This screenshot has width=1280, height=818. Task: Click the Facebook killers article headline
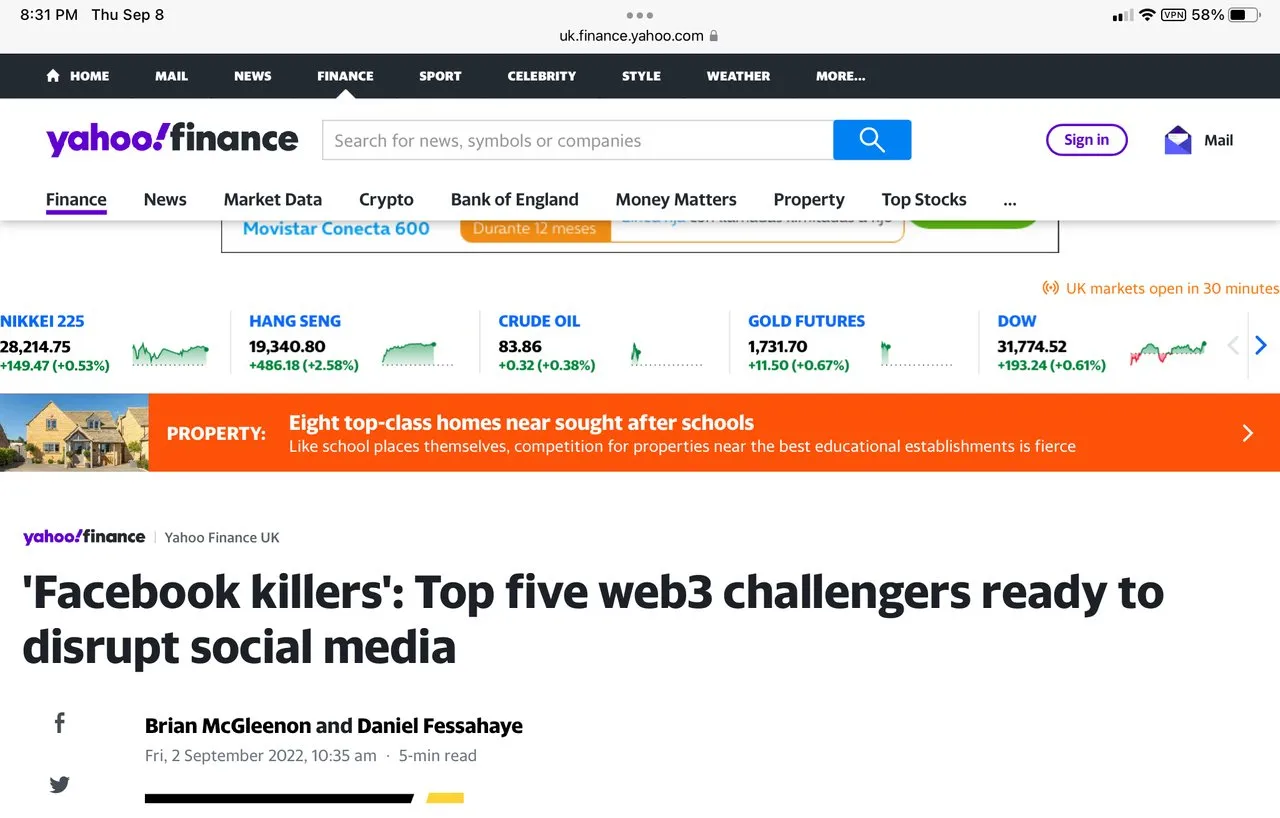[x=593, y=620]
